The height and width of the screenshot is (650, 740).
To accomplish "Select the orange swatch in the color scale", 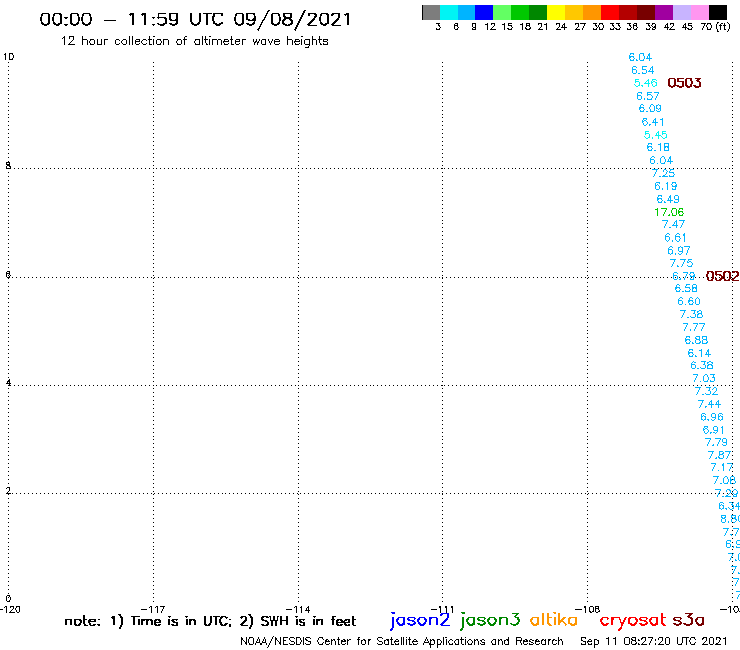I will [592, 12].
